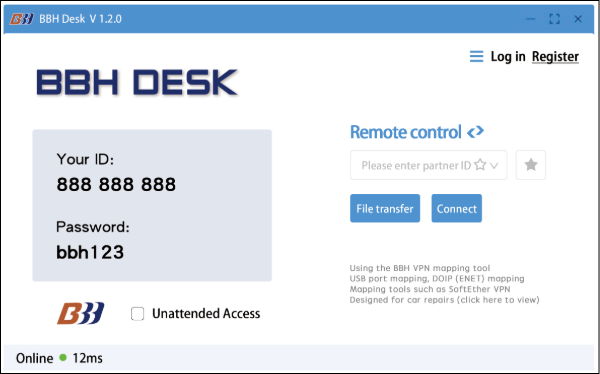Maximize the BBH Desk window
The width and height of the screenshot is (600, 374).
(x=554, y=19)
